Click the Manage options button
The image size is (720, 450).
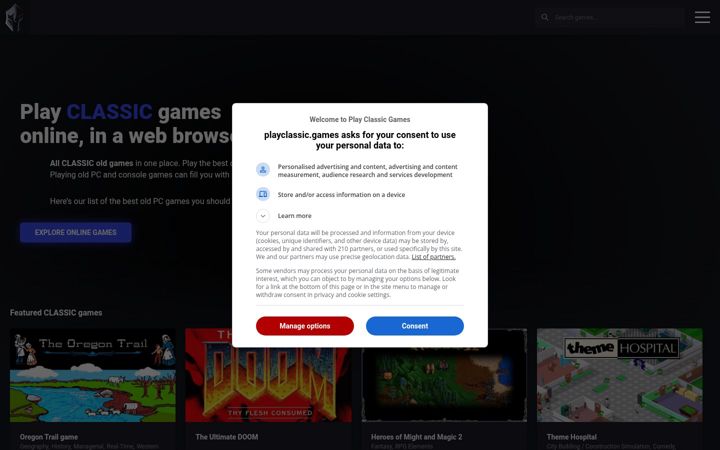(305, 326)
